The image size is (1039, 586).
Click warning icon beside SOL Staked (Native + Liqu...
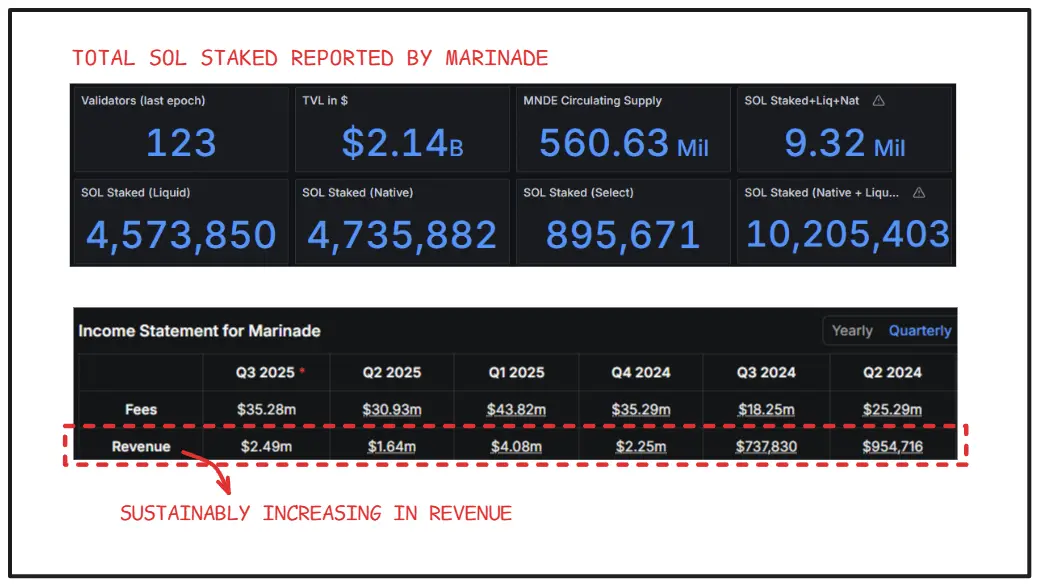[919, 192]
